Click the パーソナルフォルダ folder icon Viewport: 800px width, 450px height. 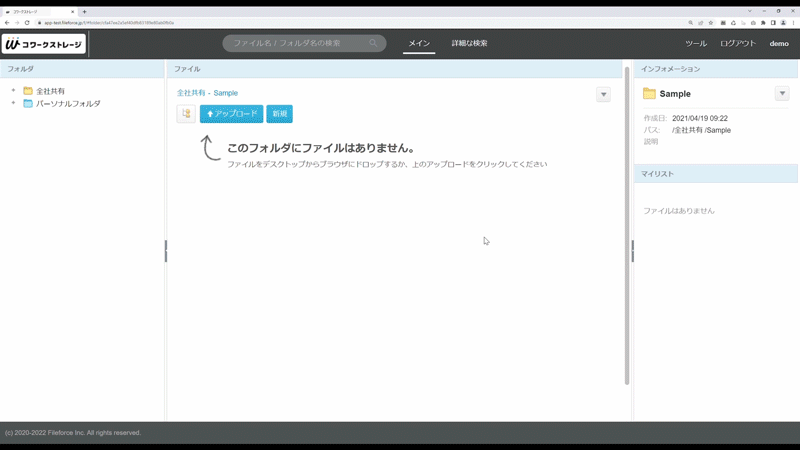click(x=28, y=103)
